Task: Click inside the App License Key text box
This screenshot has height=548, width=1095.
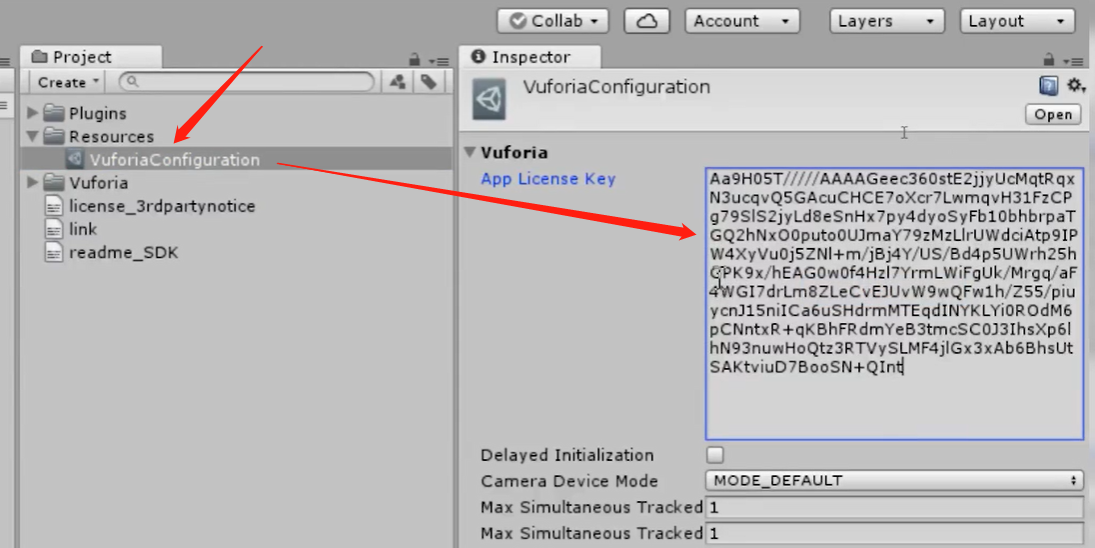Action: pyautogui.click(x=894, y=304)
